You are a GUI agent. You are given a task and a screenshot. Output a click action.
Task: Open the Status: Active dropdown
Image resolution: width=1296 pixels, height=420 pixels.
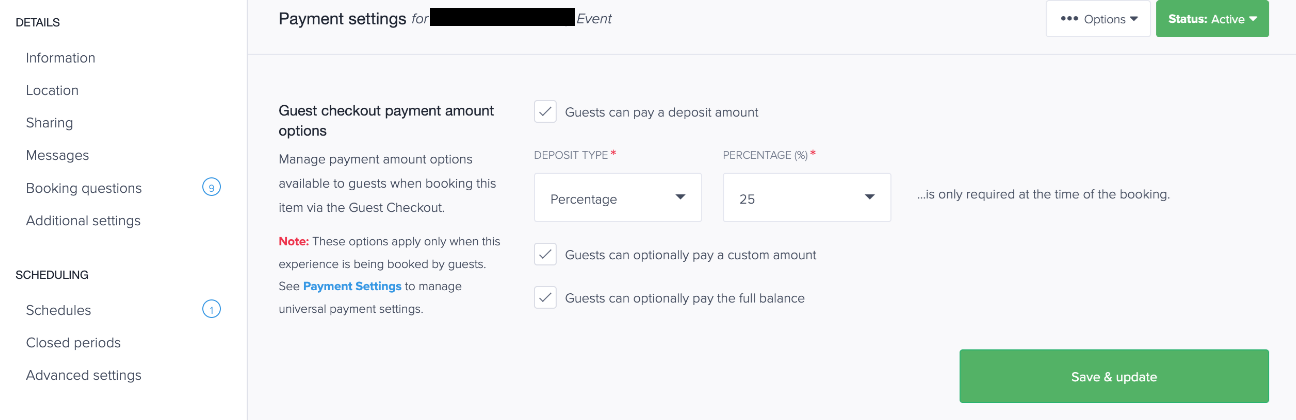(1211, 19)
